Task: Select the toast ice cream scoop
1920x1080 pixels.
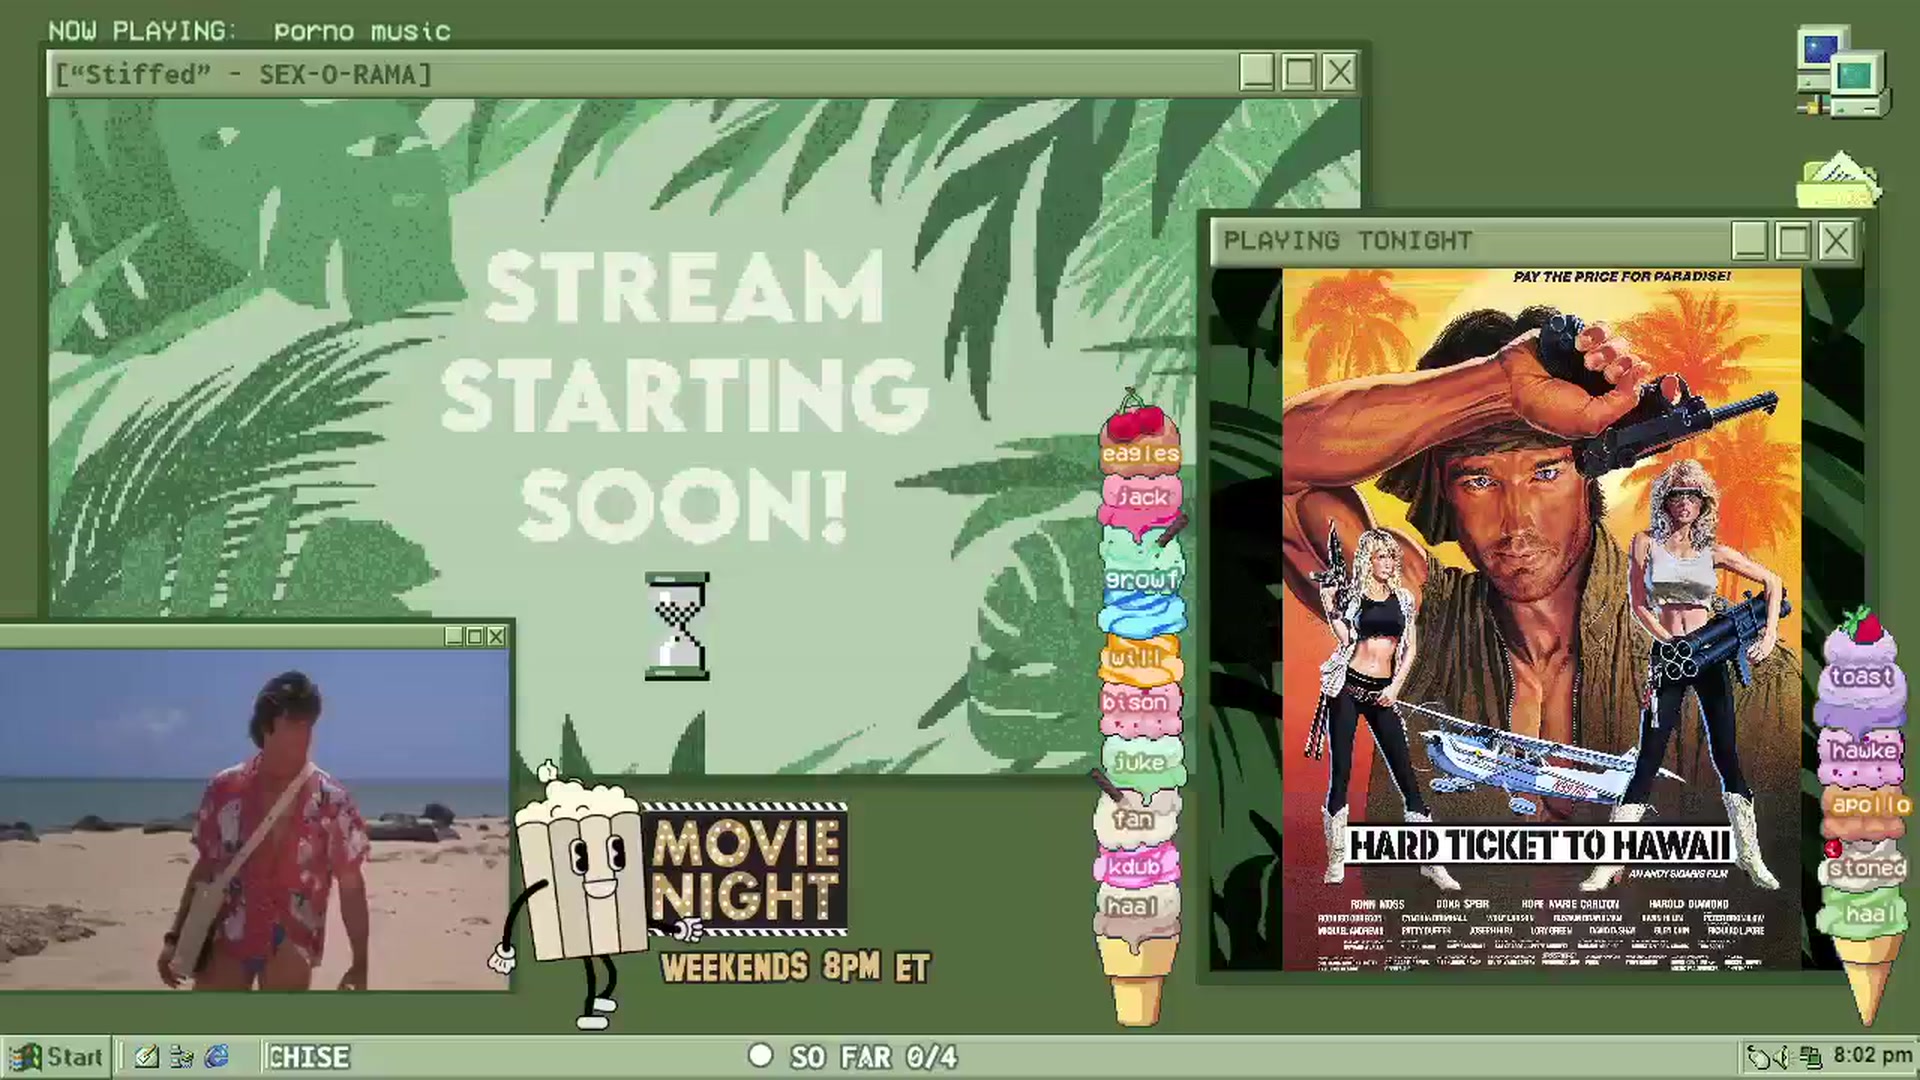Action: pyautogui.click(x=1862, y=677)
